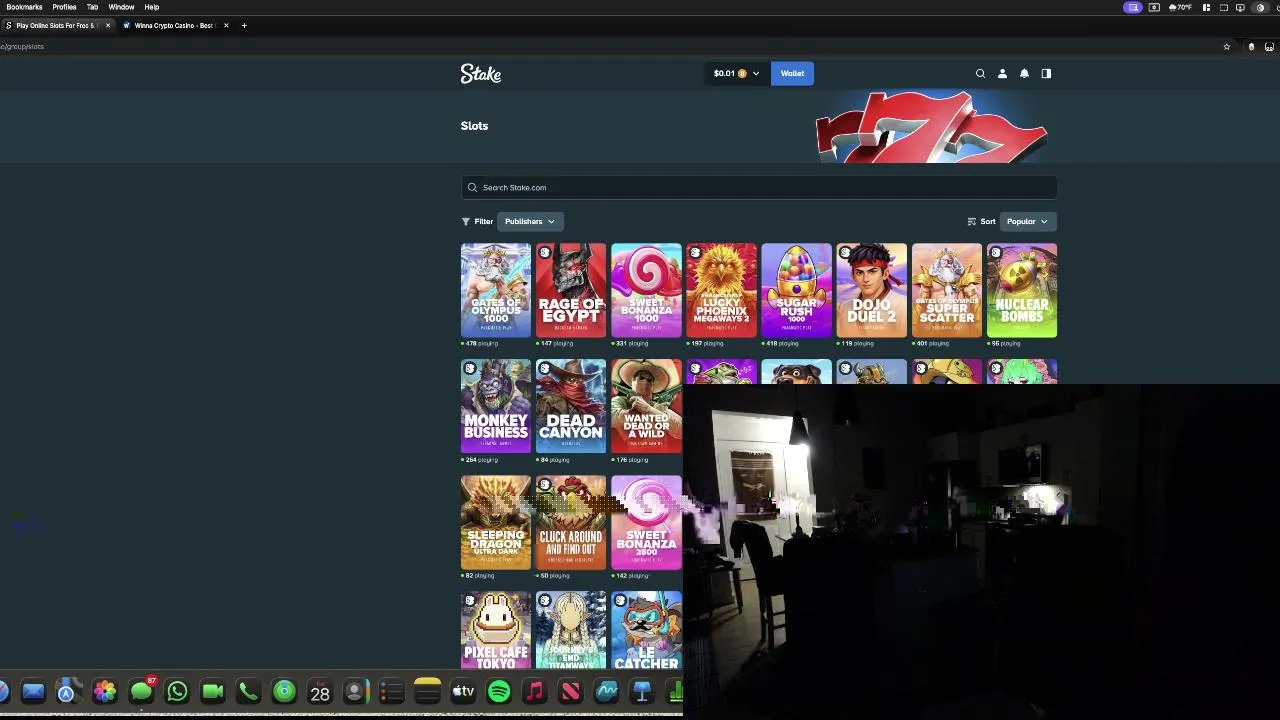Viewport: 1280px width, 720px height.
Task: Open Sweet Bonanza 1000 slot
Action: 646,290
